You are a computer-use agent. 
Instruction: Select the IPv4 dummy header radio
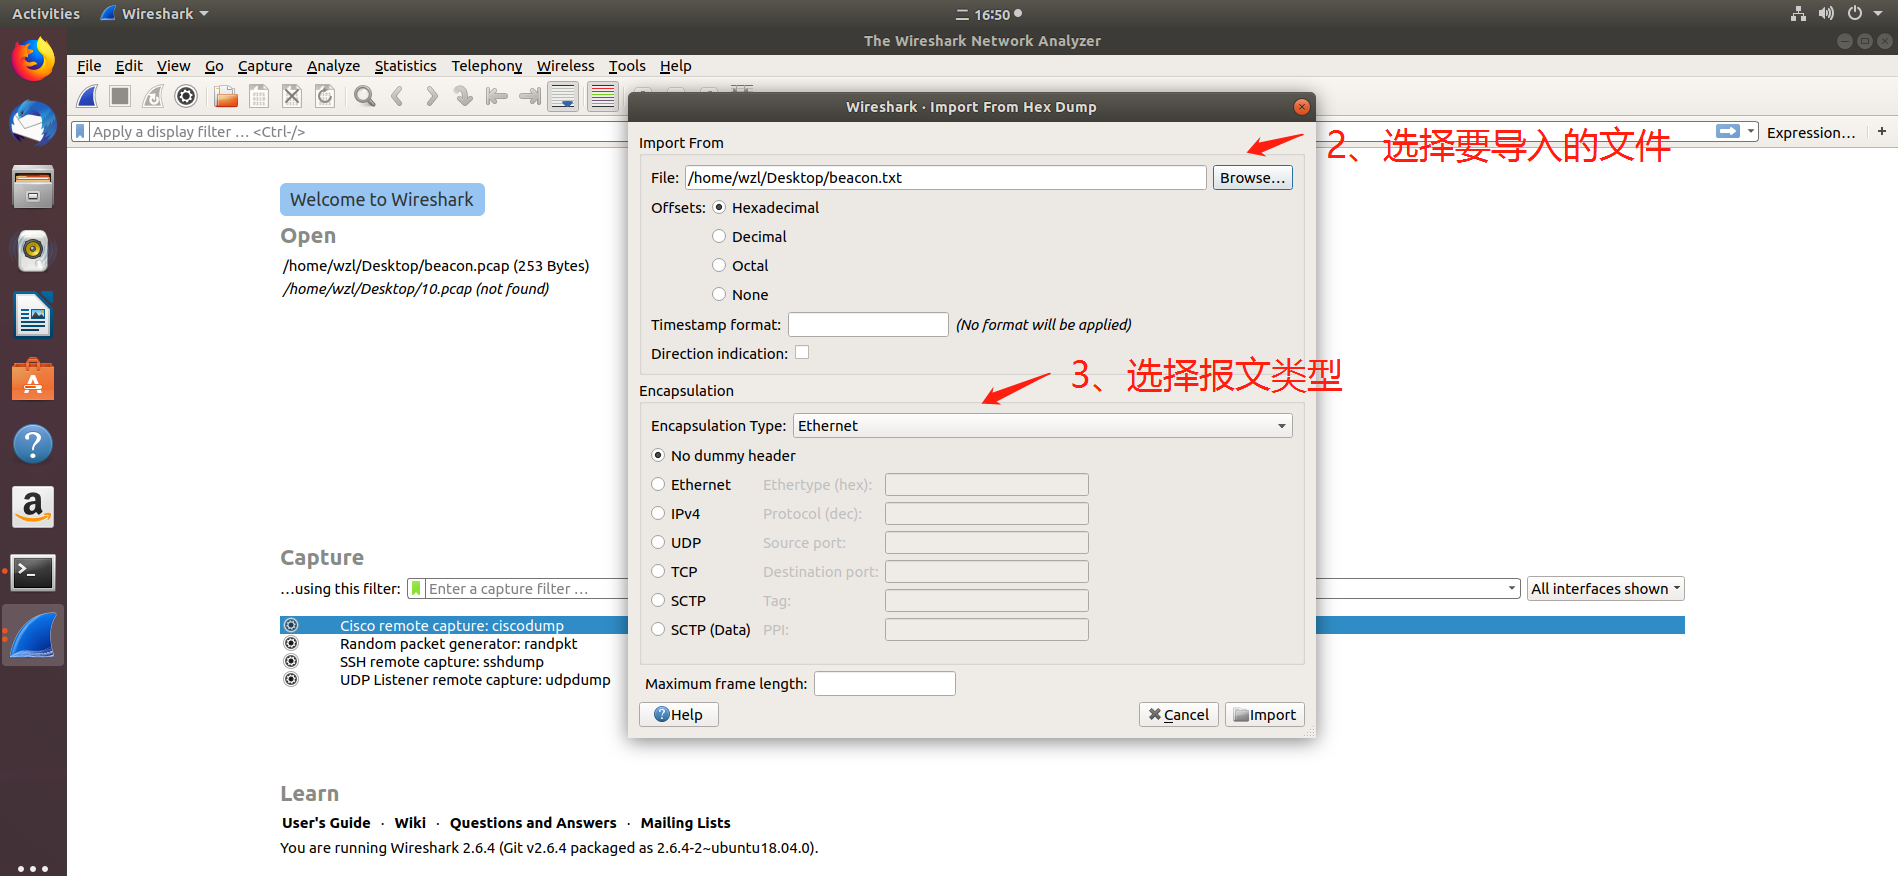pyautogui.click(x=658, y=513)
